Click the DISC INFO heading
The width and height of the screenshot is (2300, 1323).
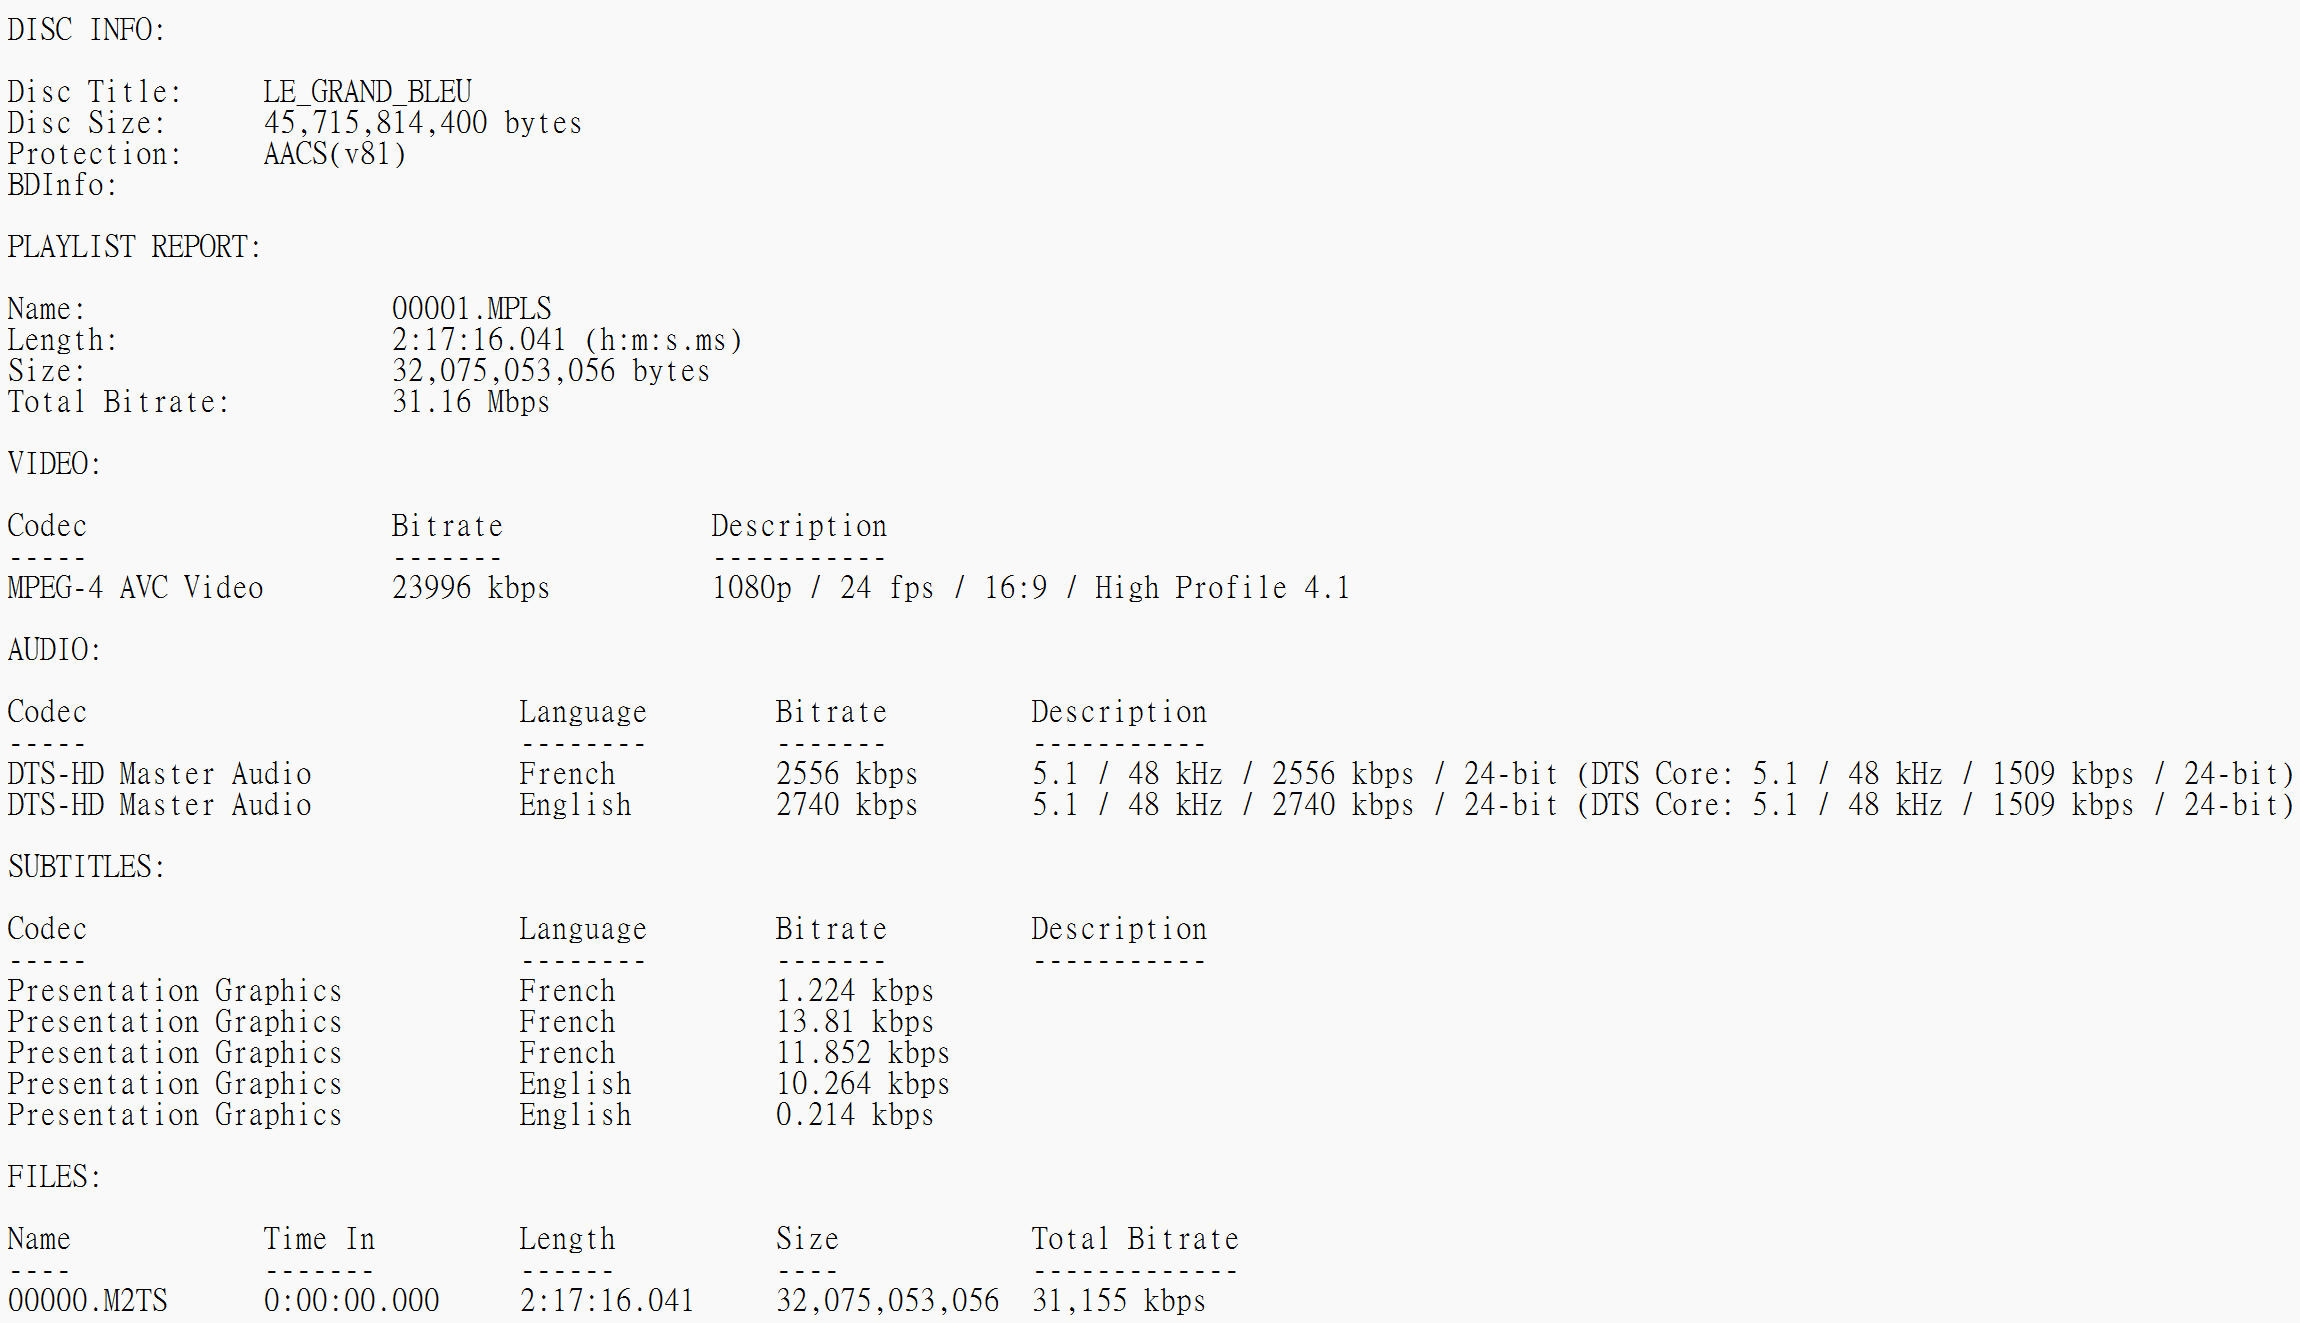pyautogui.click(x=86, y=30)
